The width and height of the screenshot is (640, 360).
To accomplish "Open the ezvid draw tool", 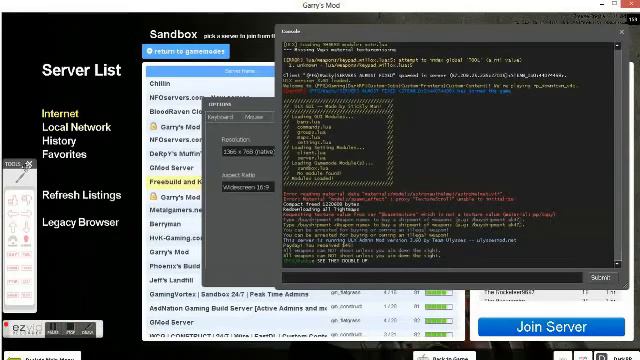I will coord(87,329).
